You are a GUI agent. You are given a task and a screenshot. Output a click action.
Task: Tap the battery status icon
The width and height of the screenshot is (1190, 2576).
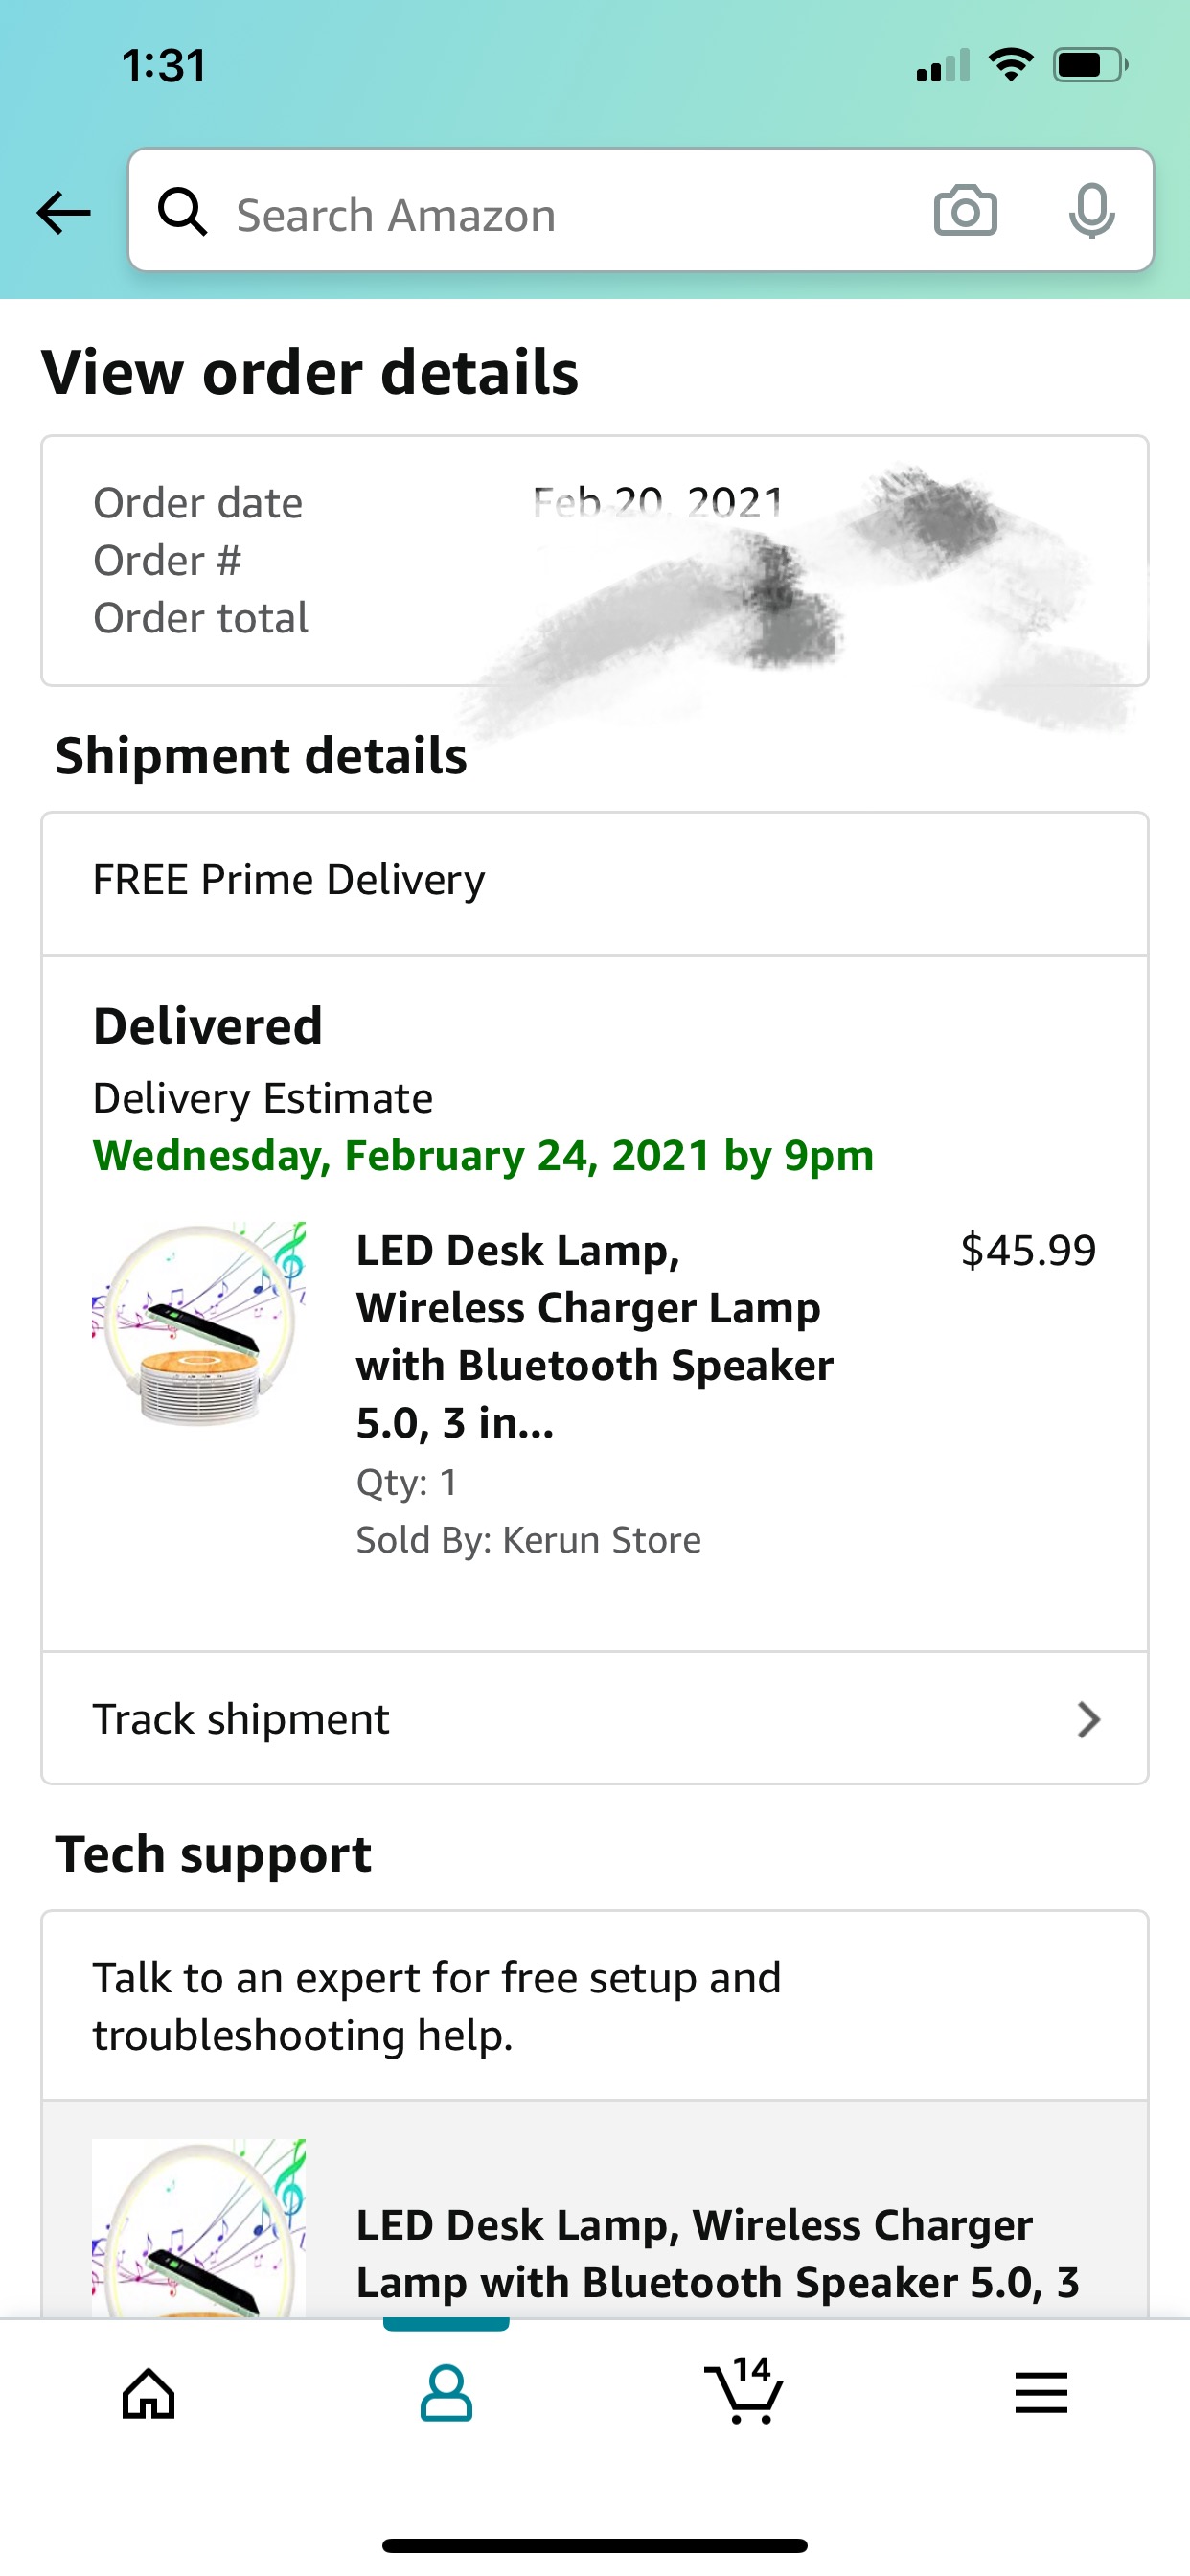[1089, 66]
